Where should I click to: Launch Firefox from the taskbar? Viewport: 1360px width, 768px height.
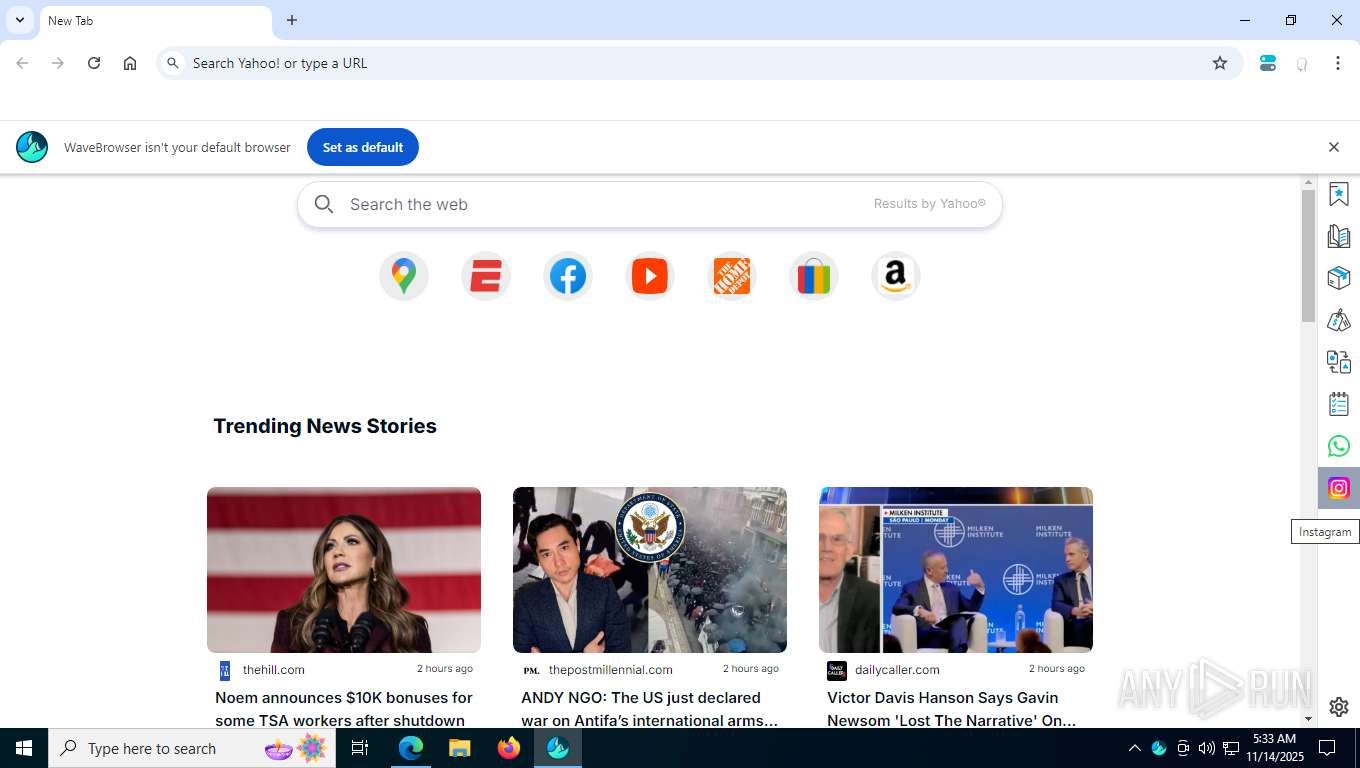click(x=509, y=748)
